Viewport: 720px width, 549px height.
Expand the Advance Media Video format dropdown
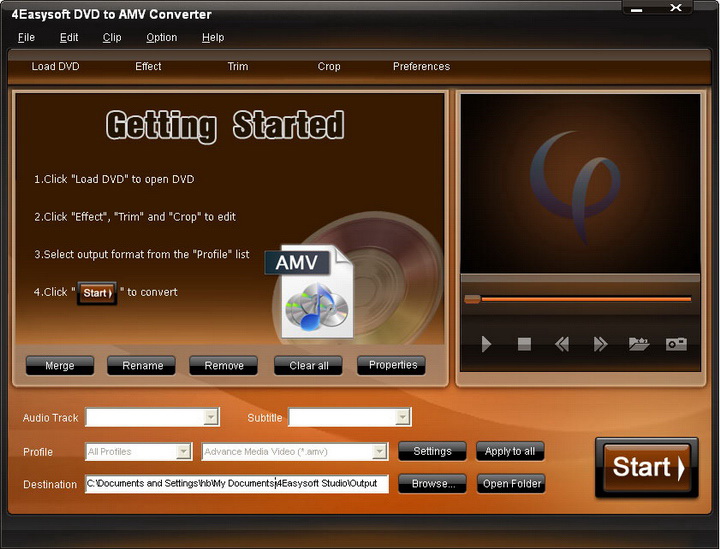[x=380, y=452]
